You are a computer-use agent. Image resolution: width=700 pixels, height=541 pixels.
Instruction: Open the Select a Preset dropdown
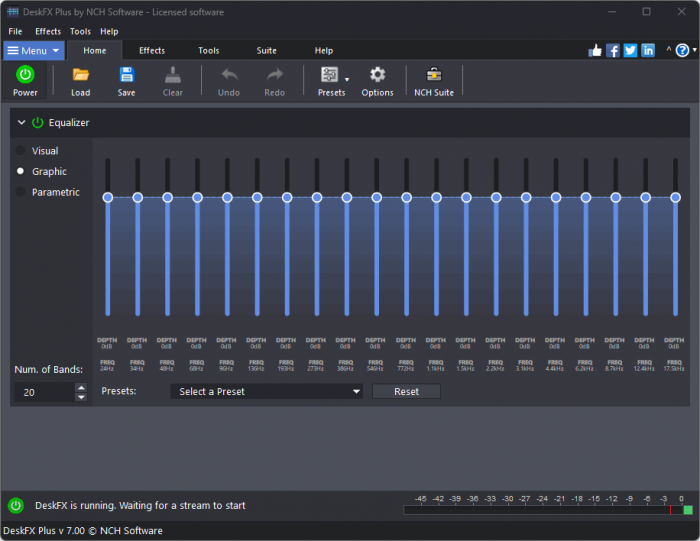[x=266, y=392]
